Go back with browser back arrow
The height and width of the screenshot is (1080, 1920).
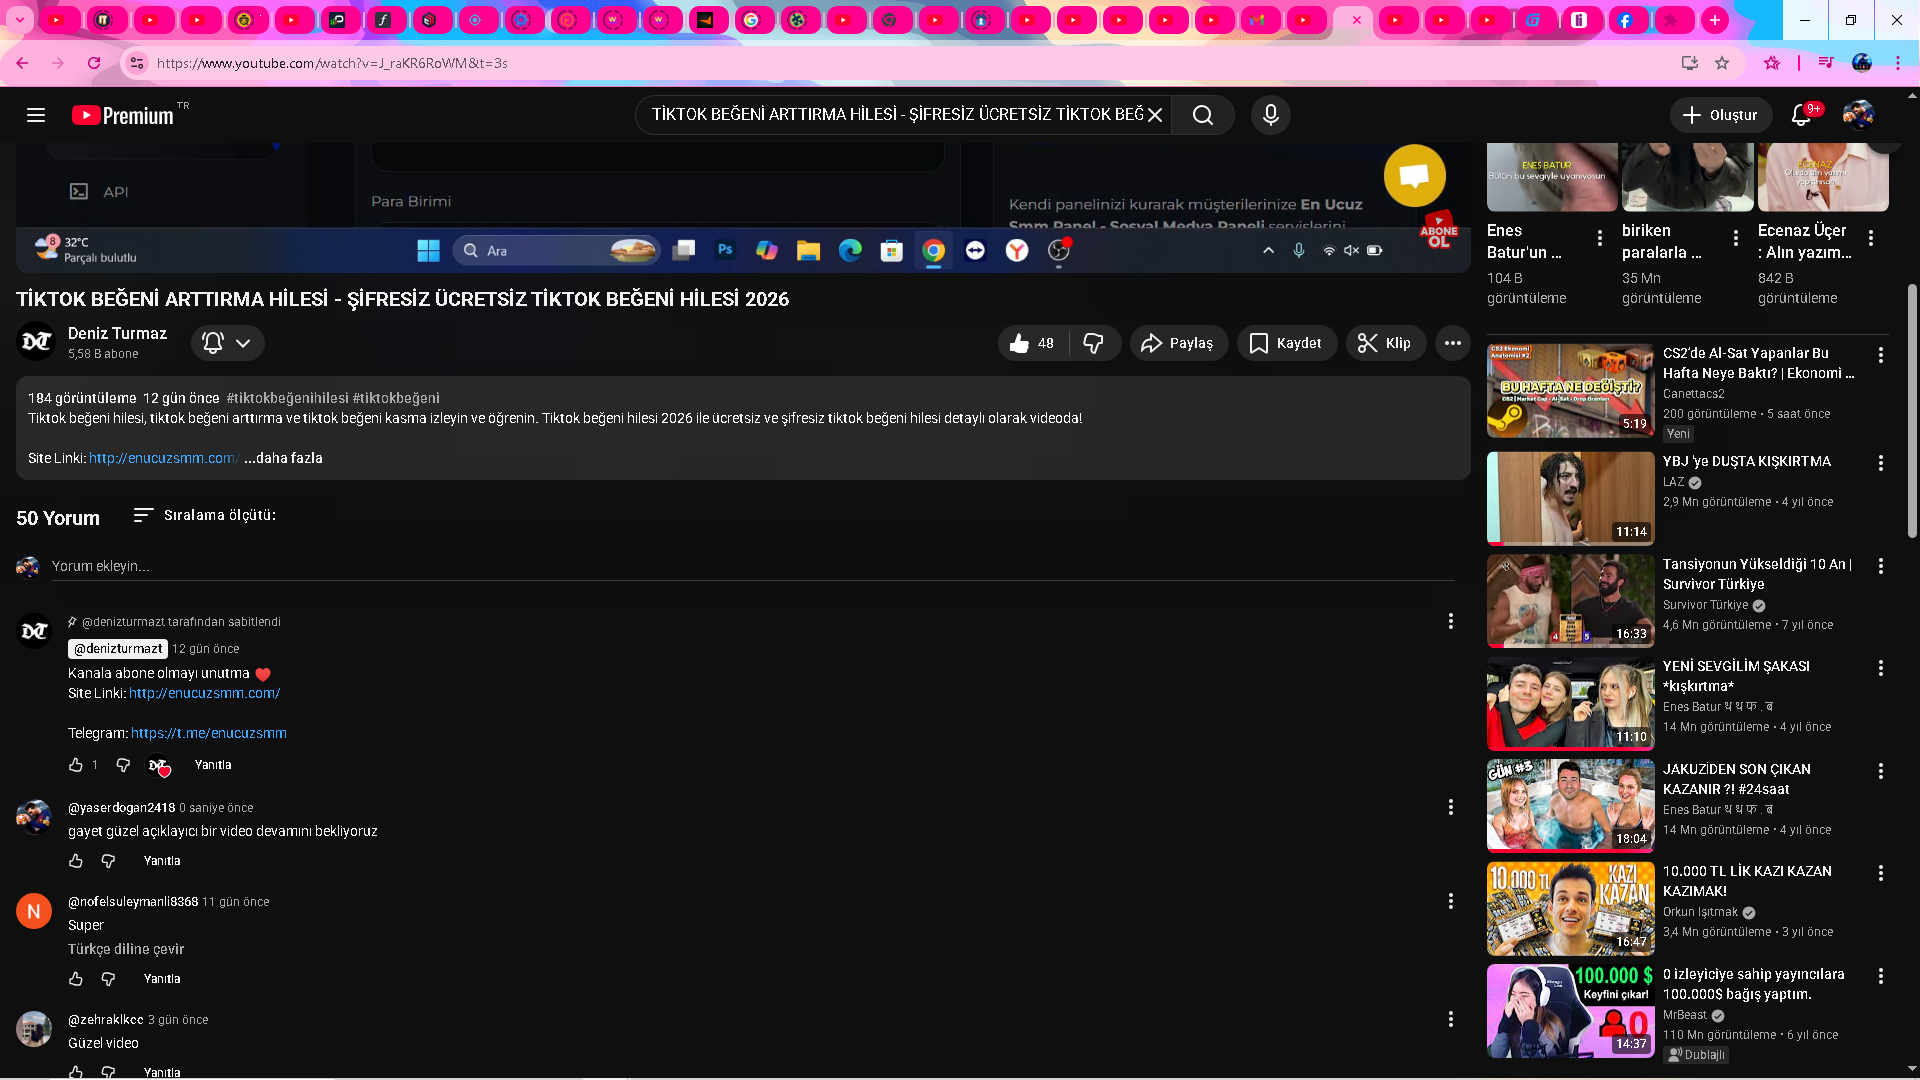(22, 63)
